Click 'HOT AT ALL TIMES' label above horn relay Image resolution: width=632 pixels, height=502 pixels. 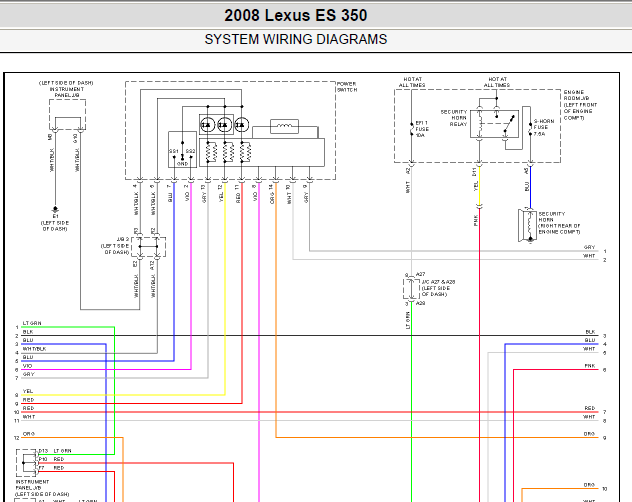click(x=497, y=82)
